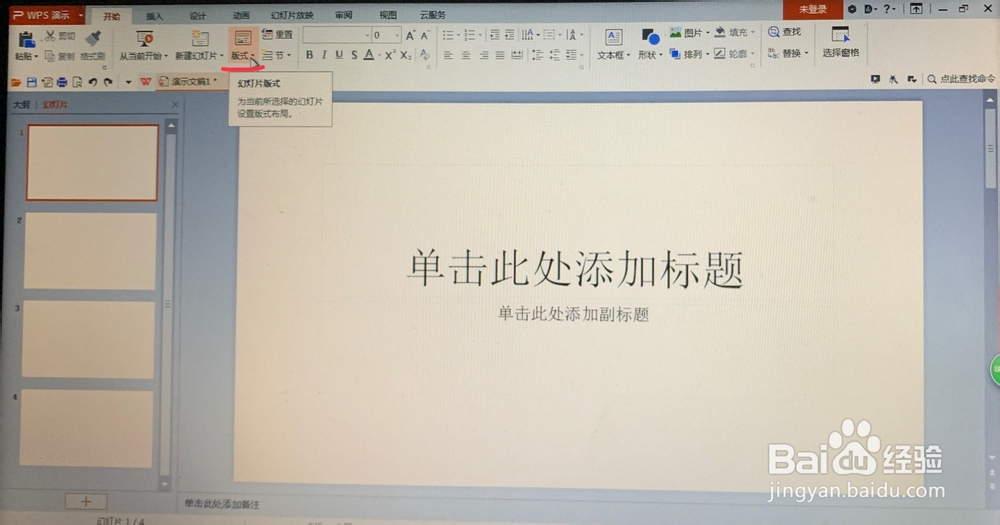The height and width of the screenshot is (525, 1000).
Task: Click the Save icon in quick access toolbar
Action: tap(31, 82)
